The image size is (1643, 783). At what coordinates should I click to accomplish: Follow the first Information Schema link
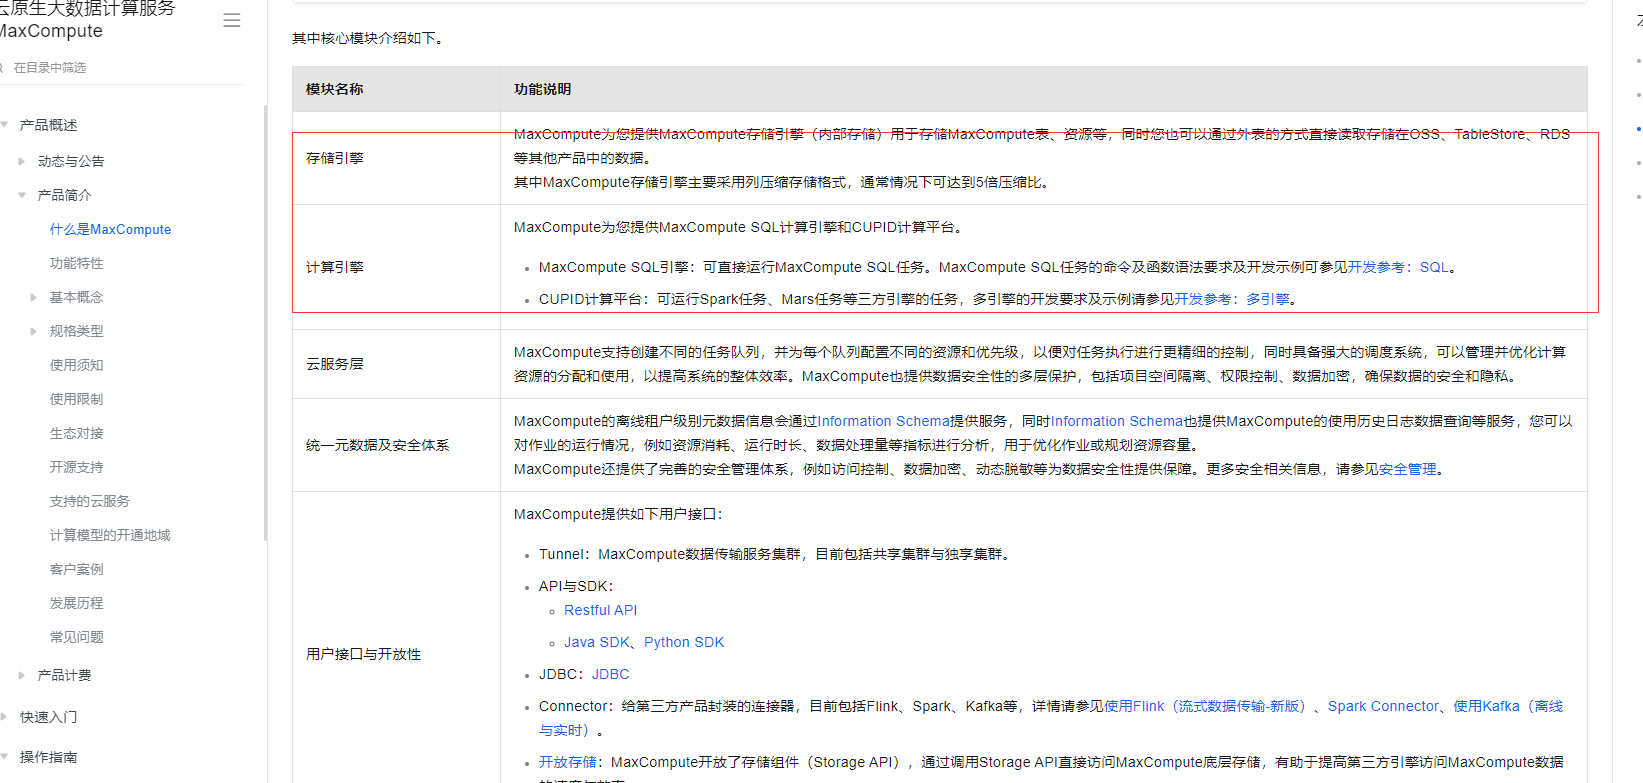click(884, 421)
